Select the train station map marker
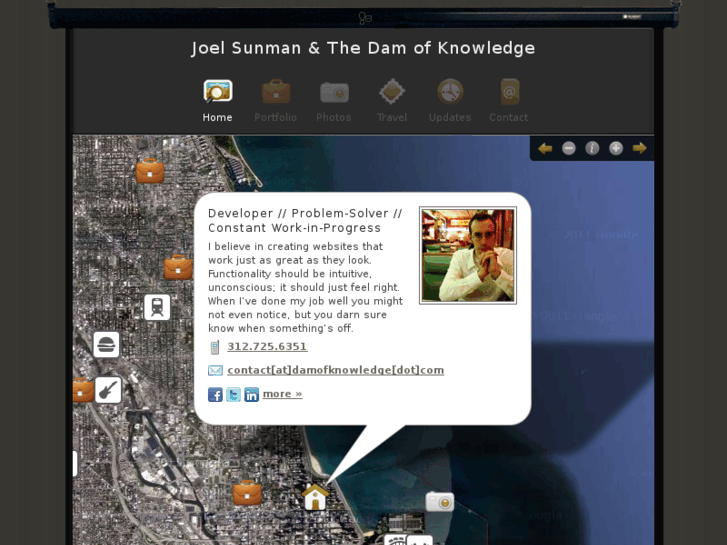 (x=157, y=307)
